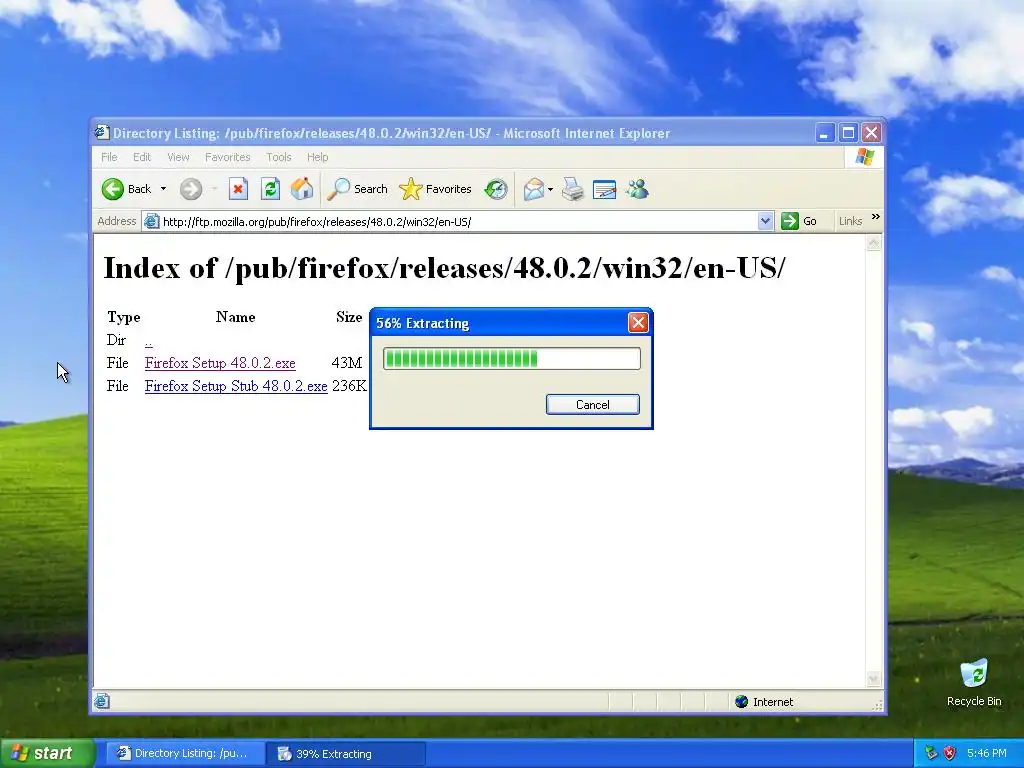This screenshot has width=1024, height=768.
Task: Open the File menu
Action: tap(109, 157)
